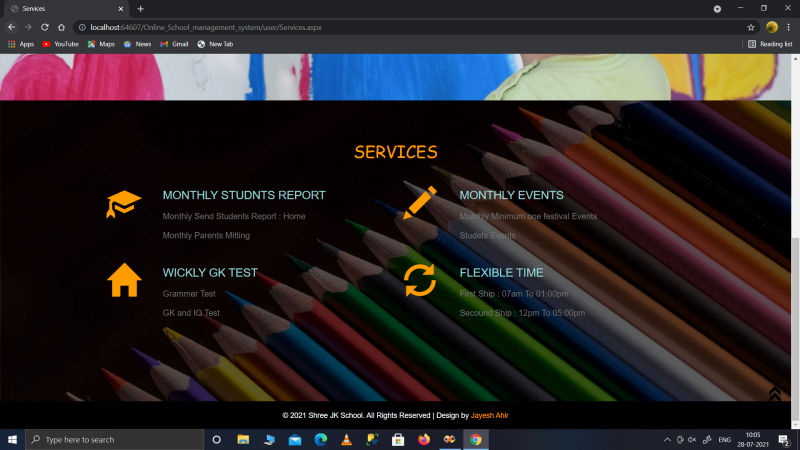Click the scroll-to-top double chevron

coord(774,393)
